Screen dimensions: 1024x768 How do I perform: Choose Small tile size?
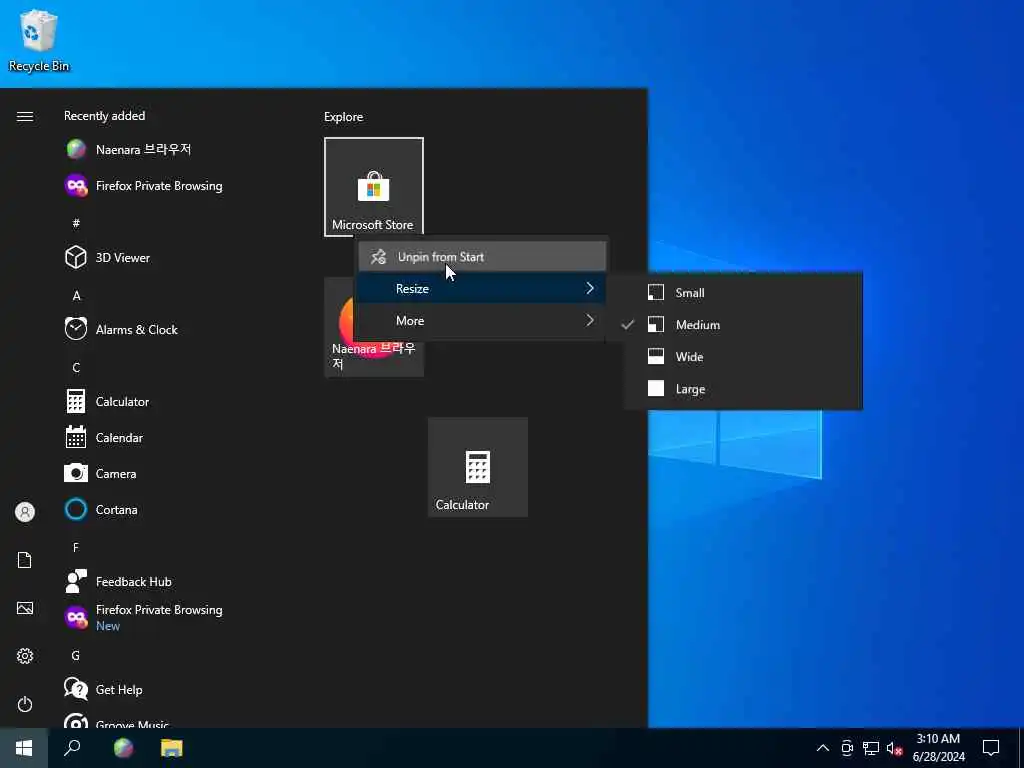pos(743,293)
